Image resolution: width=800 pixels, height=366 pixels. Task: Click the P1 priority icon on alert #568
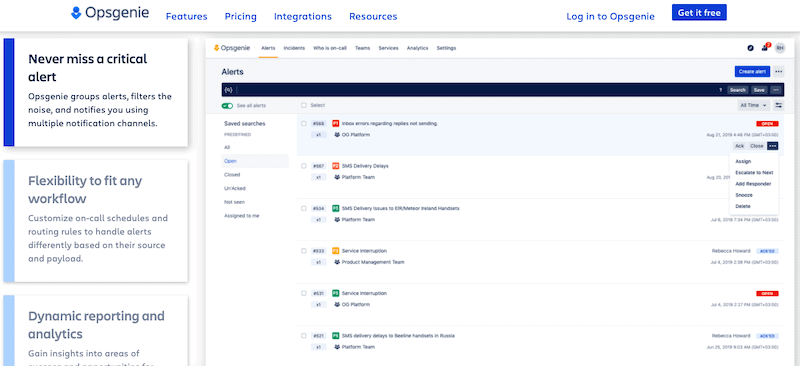pos(336,124)
